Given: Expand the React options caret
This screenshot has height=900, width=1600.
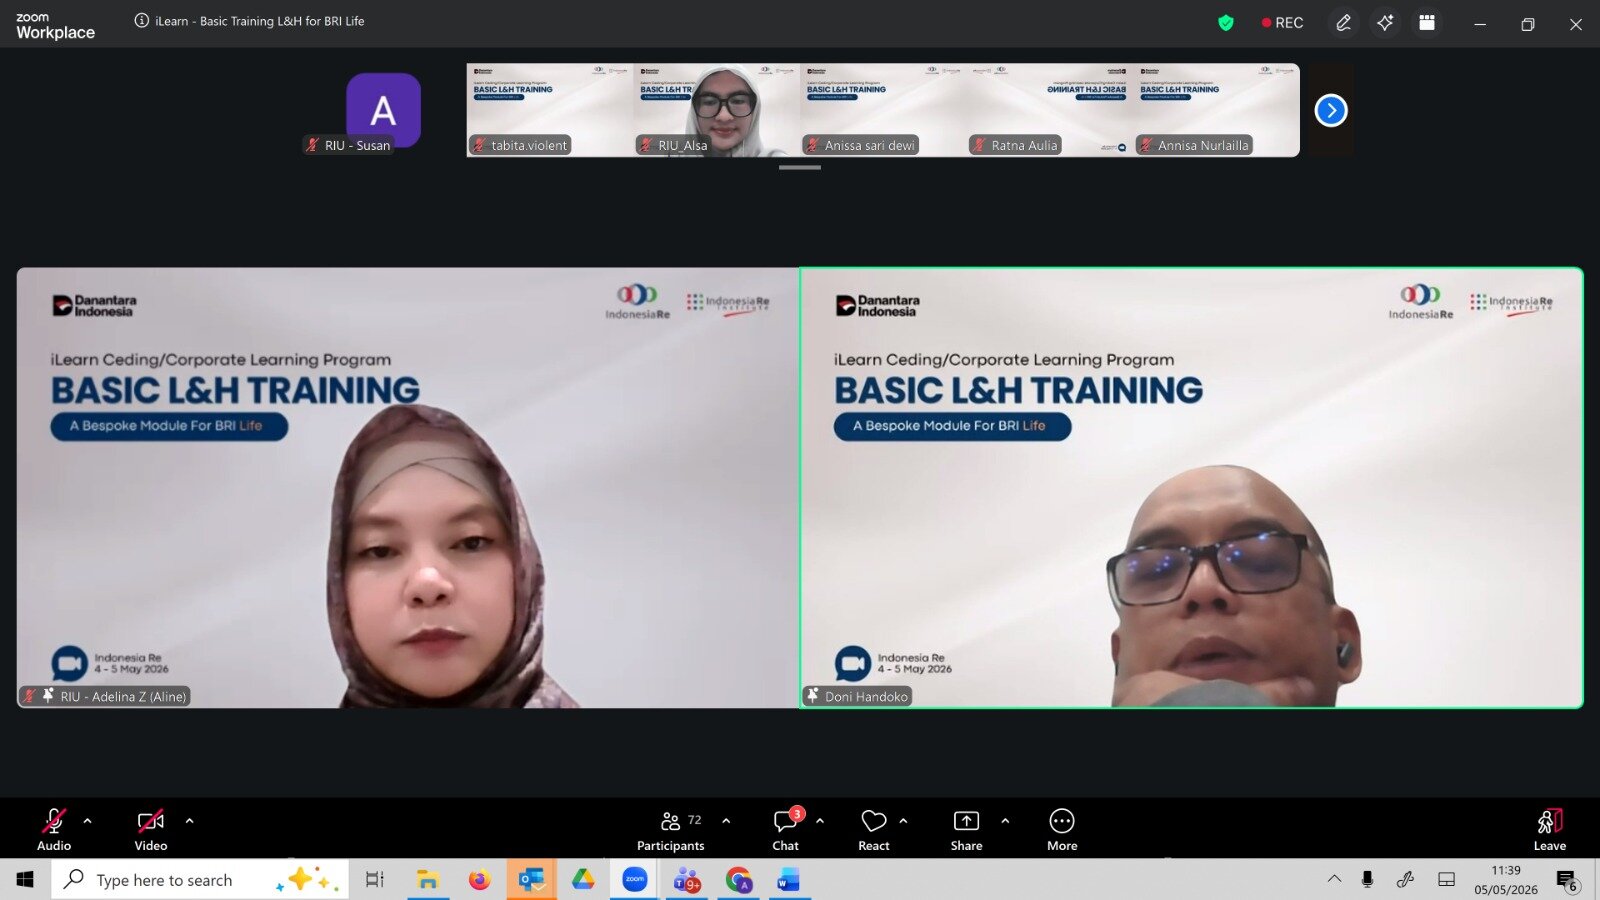Looking at the screenshot, I should (x=903, y=821).
